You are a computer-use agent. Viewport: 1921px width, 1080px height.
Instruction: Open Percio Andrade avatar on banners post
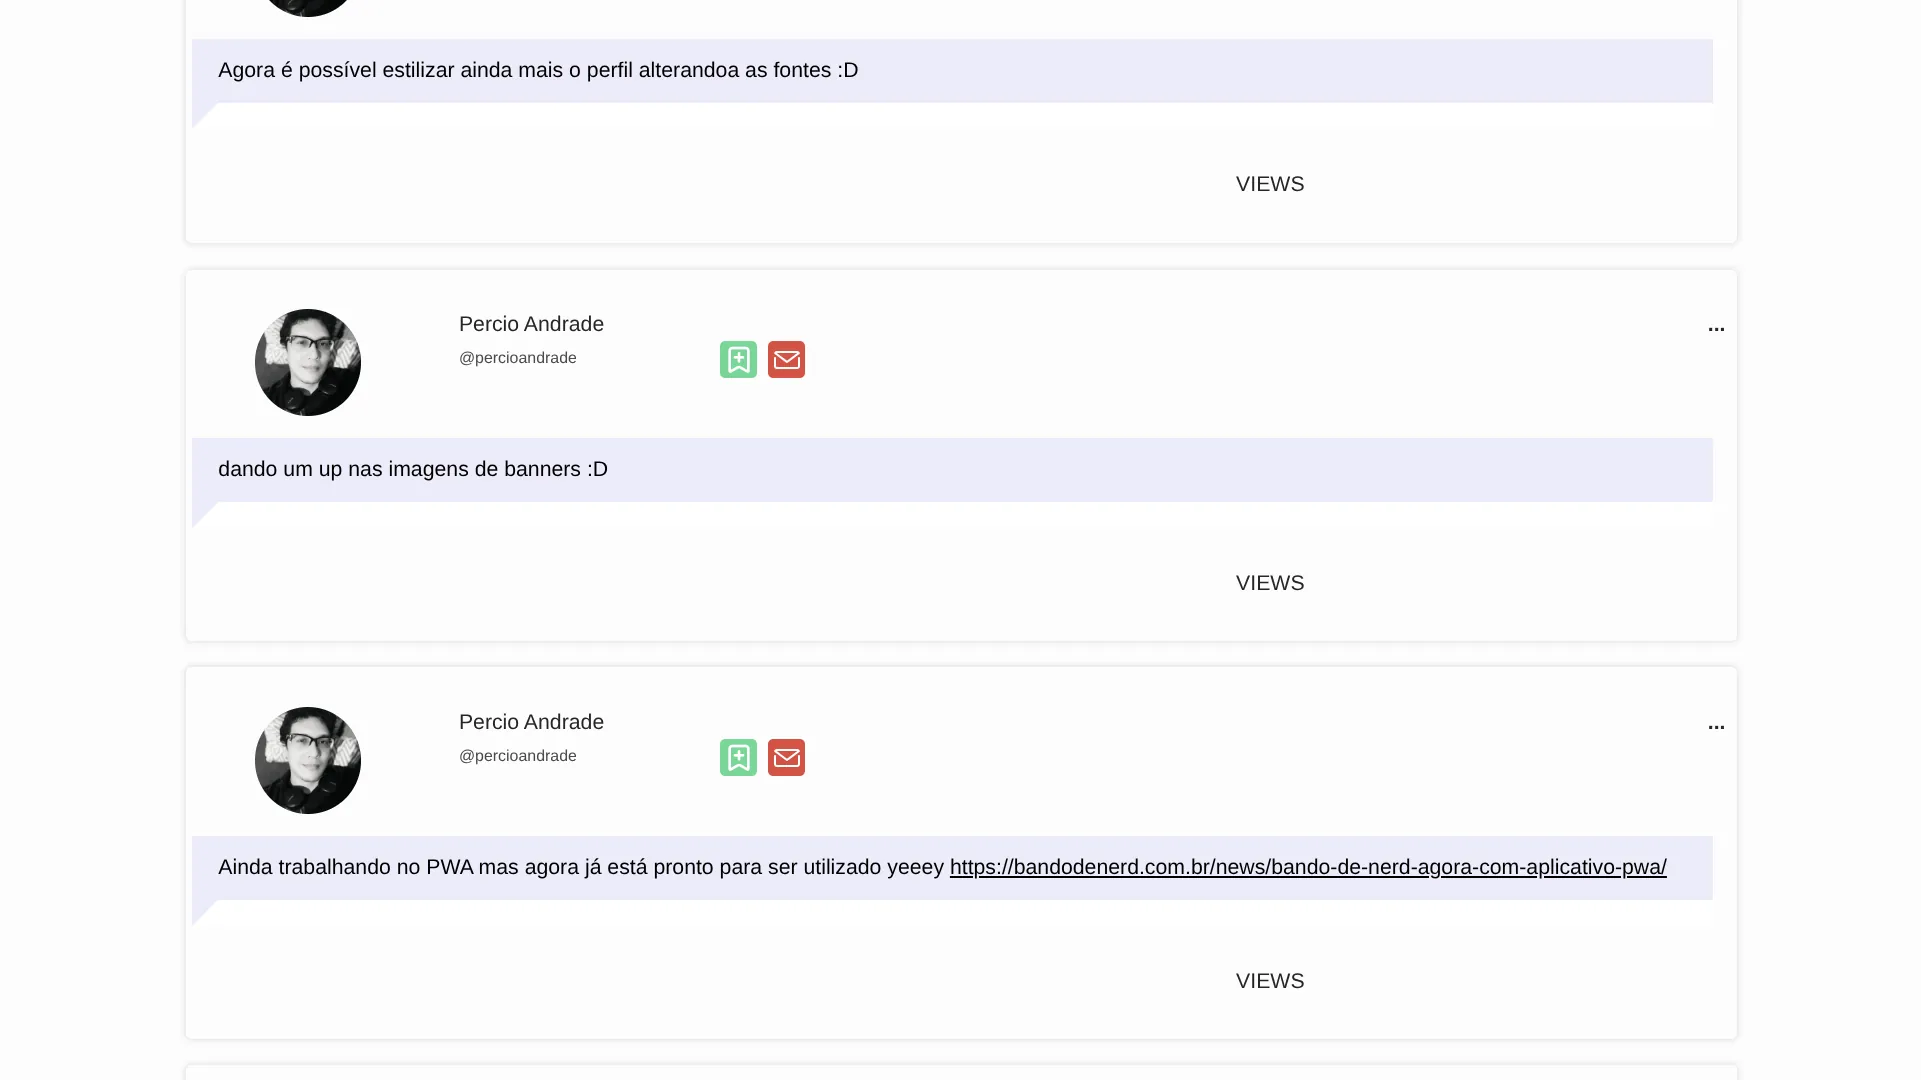point(308,362)
